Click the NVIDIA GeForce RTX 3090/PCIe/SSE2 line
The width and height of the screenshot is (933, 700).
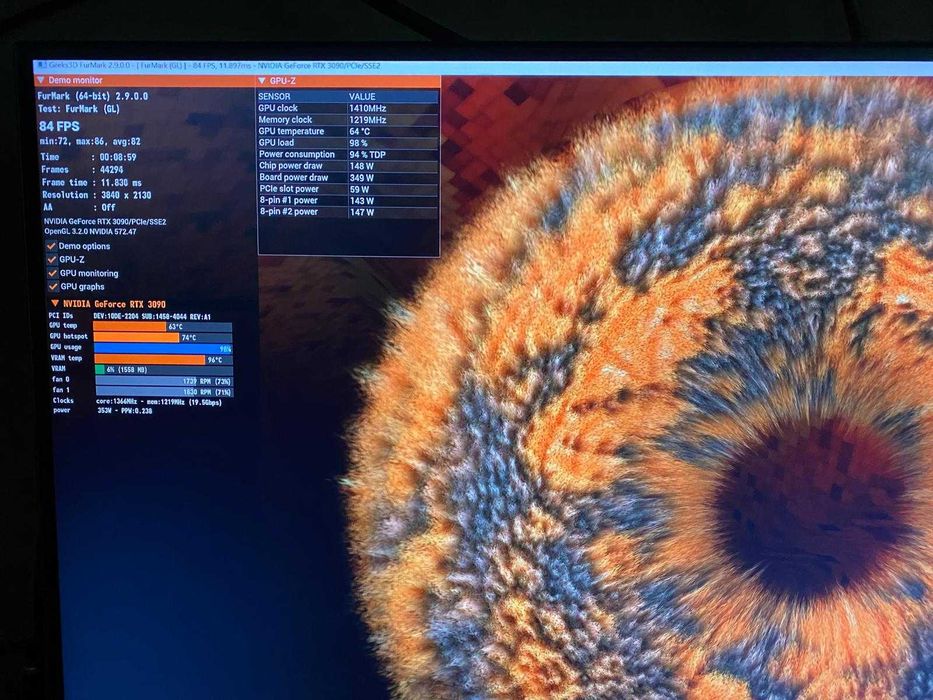105,221
